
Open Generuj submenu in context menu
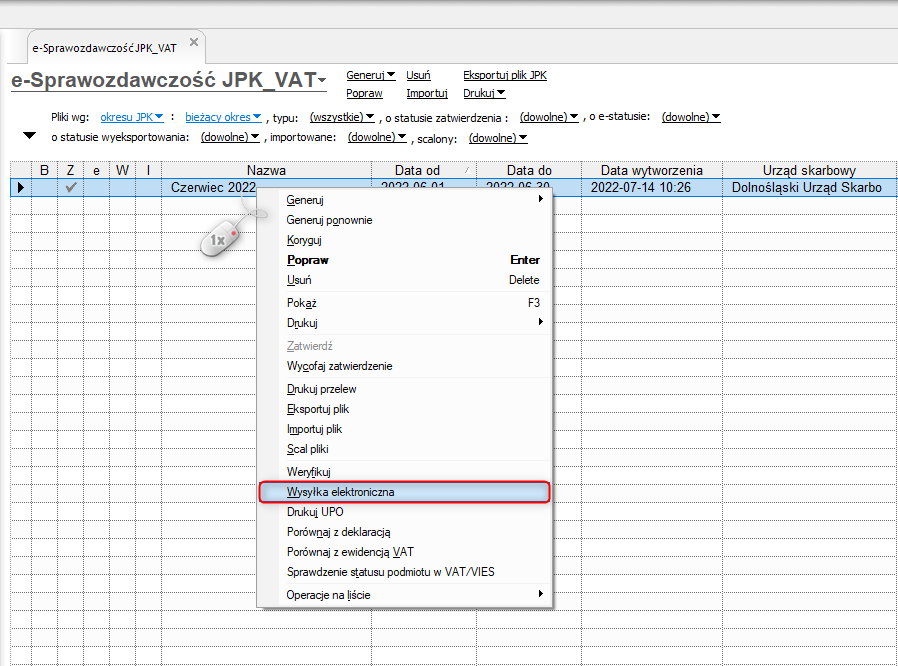coord(404,200)
